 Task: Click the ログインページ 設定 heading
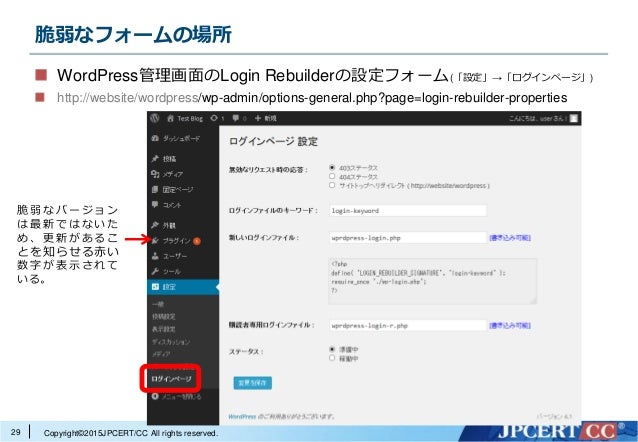tap(273, 142)
